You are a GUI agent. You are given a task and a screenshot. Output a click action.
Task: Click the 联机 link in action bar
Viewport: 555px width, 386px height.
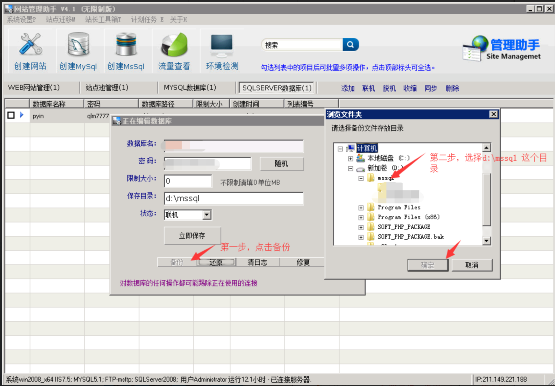point(368,88)
